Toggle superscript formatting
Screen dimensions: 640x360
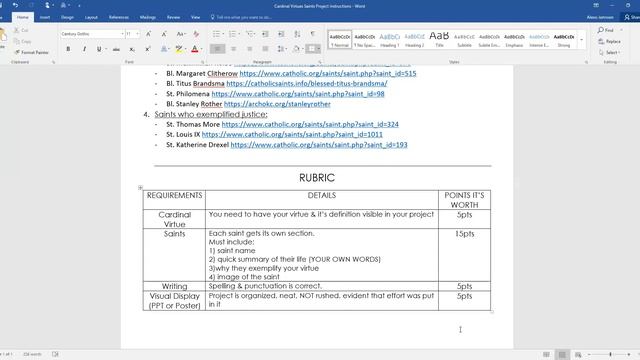148,49
